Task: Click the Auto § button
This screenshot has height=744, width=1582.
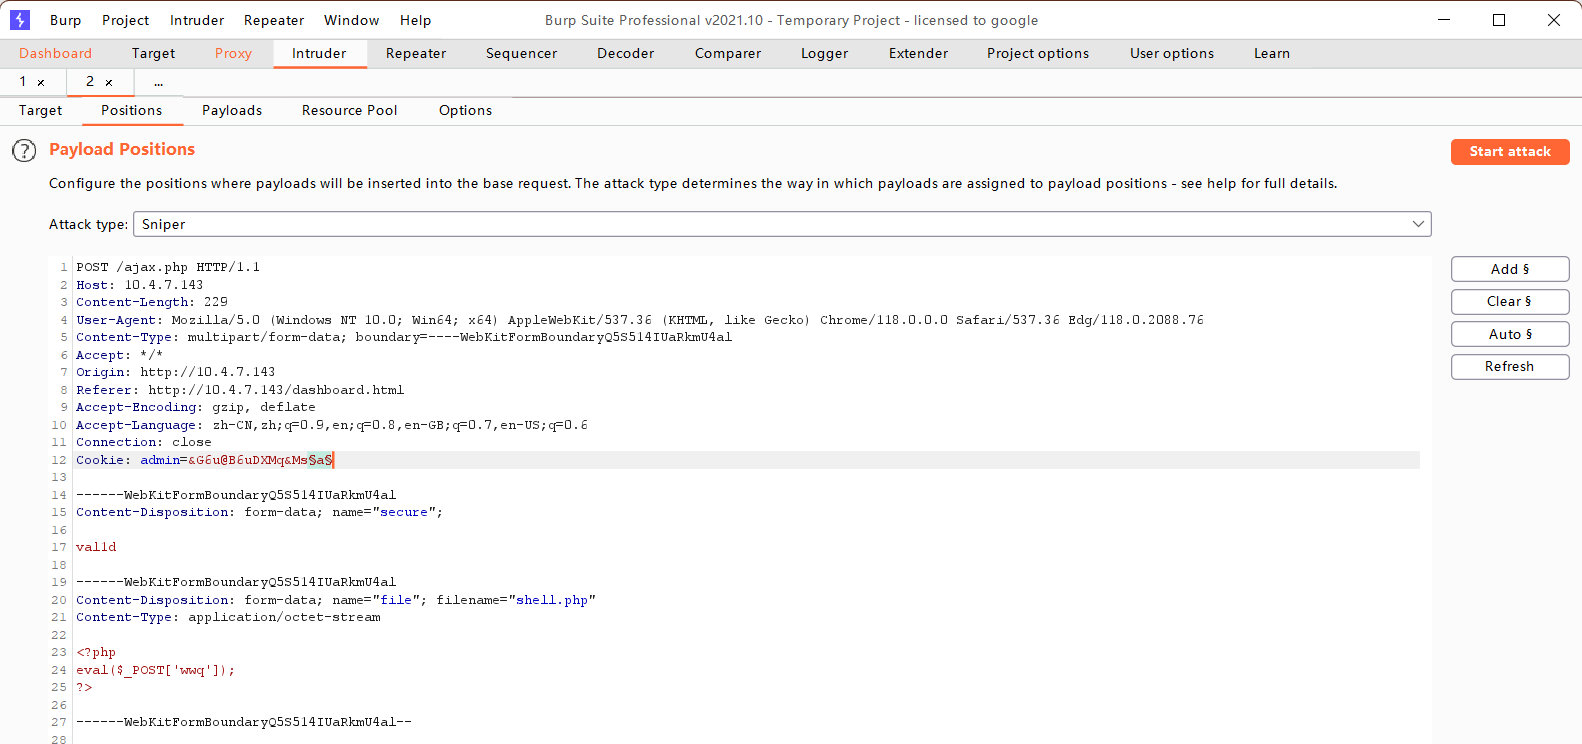Action: coord(1510,334)
